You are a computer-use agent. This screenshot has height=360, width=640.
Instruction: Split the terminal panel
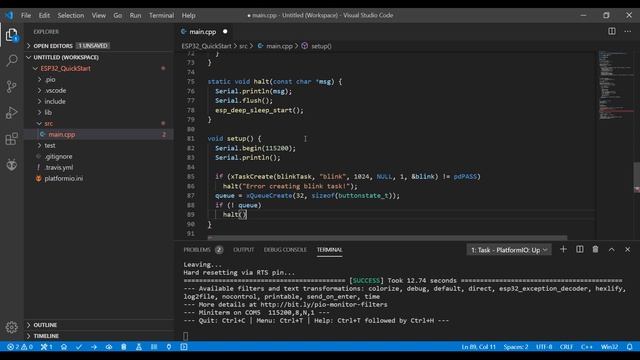click(580, 249)
